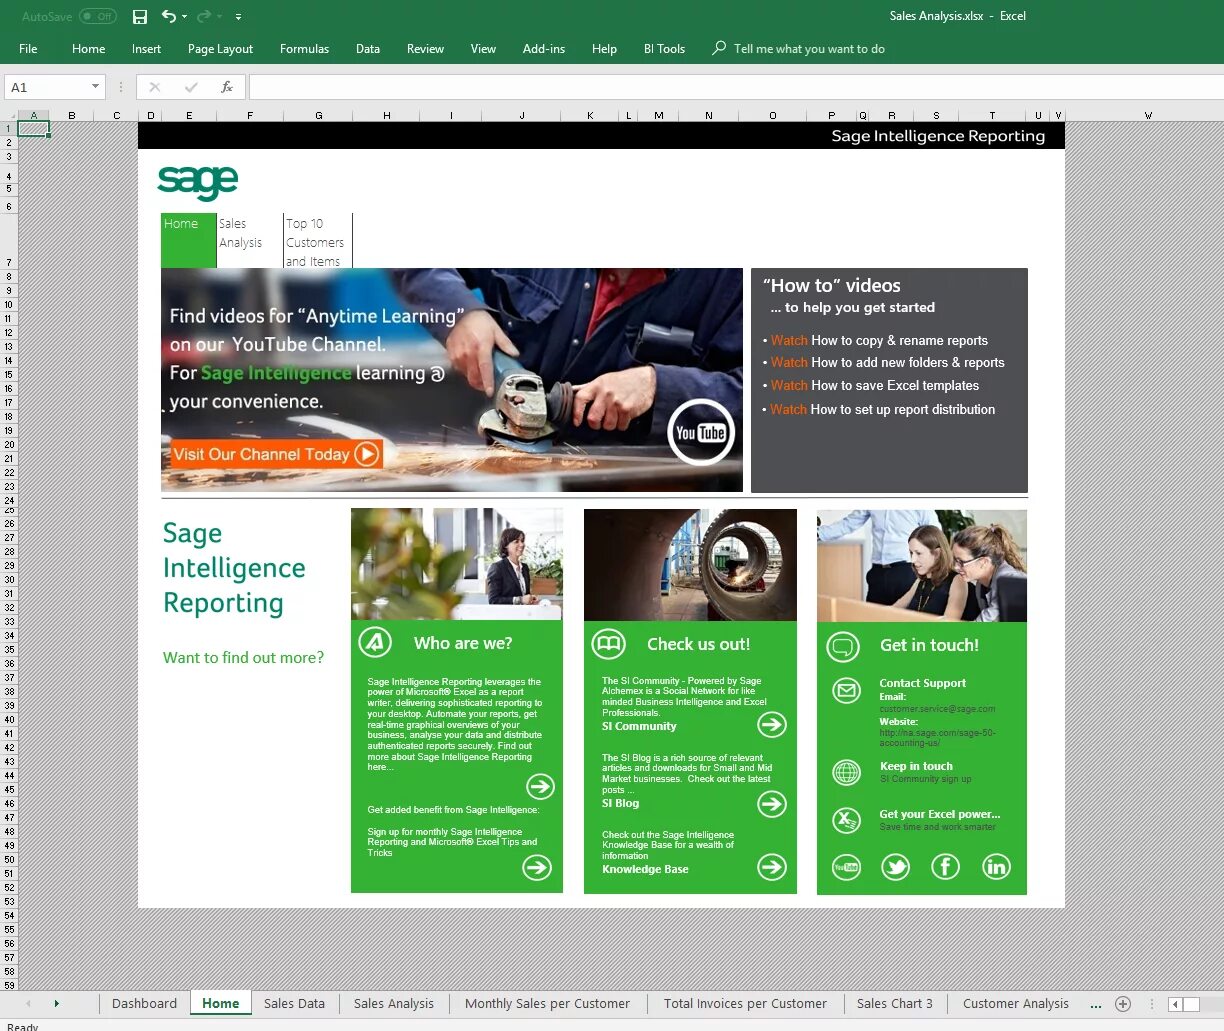
Task: Click arrow next to Sage Intelligence Reporting description
Action: [x=540, y=786]
